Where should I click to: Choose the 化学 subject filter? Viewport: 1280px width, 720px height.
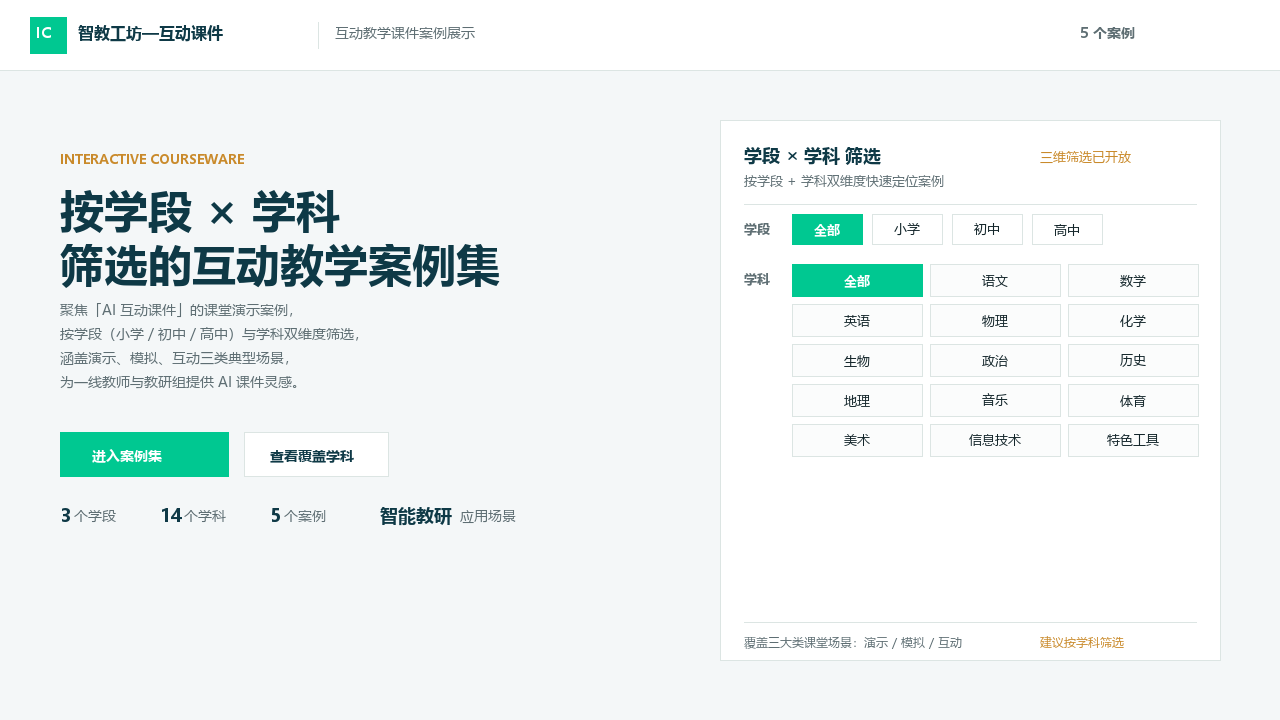coord(1133,321)
